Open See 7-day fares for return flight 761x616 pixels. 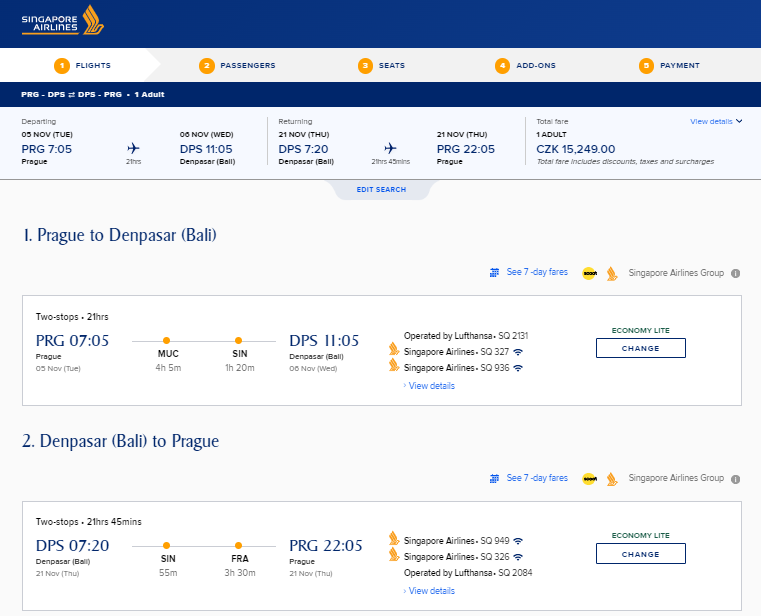coord(537,478)
